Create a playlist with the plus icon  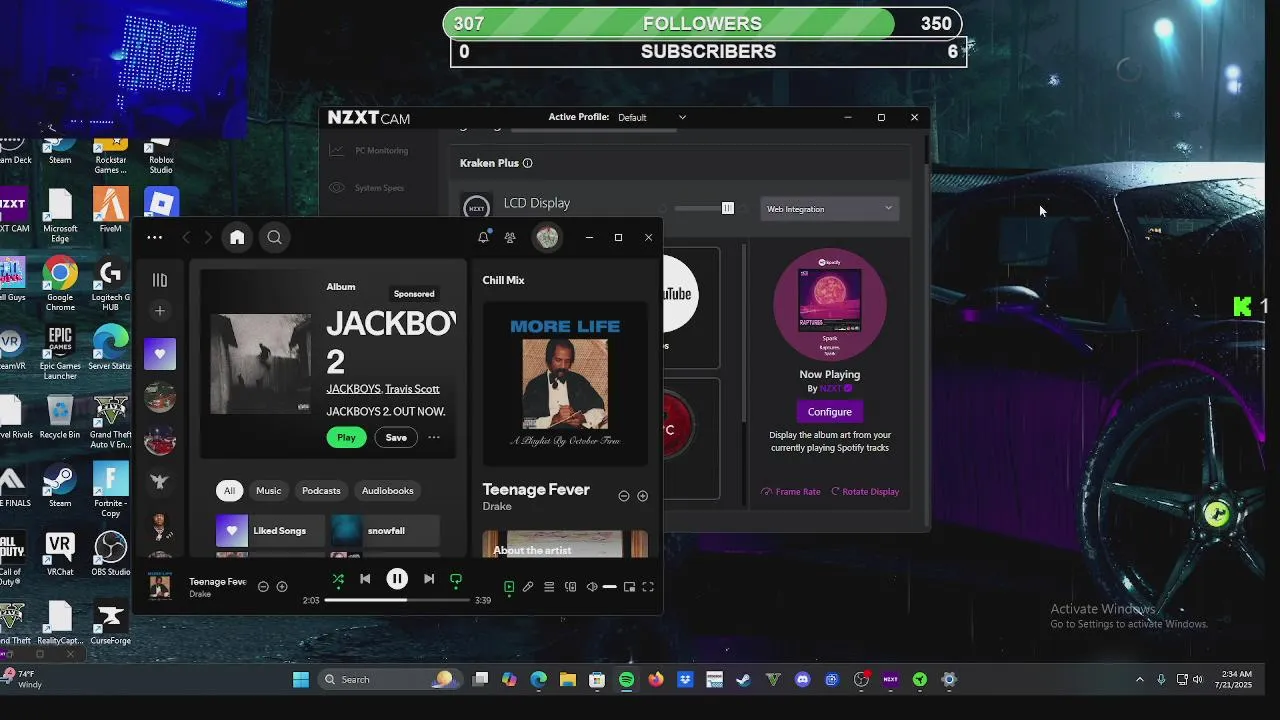(160, 311)
